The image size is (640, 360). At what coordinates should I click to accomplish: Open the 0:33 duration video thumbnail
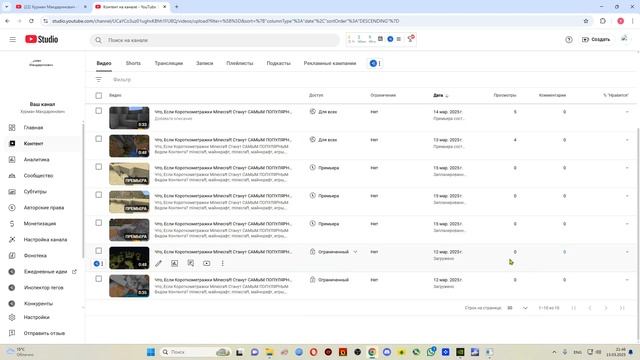[x=129, y=118]
